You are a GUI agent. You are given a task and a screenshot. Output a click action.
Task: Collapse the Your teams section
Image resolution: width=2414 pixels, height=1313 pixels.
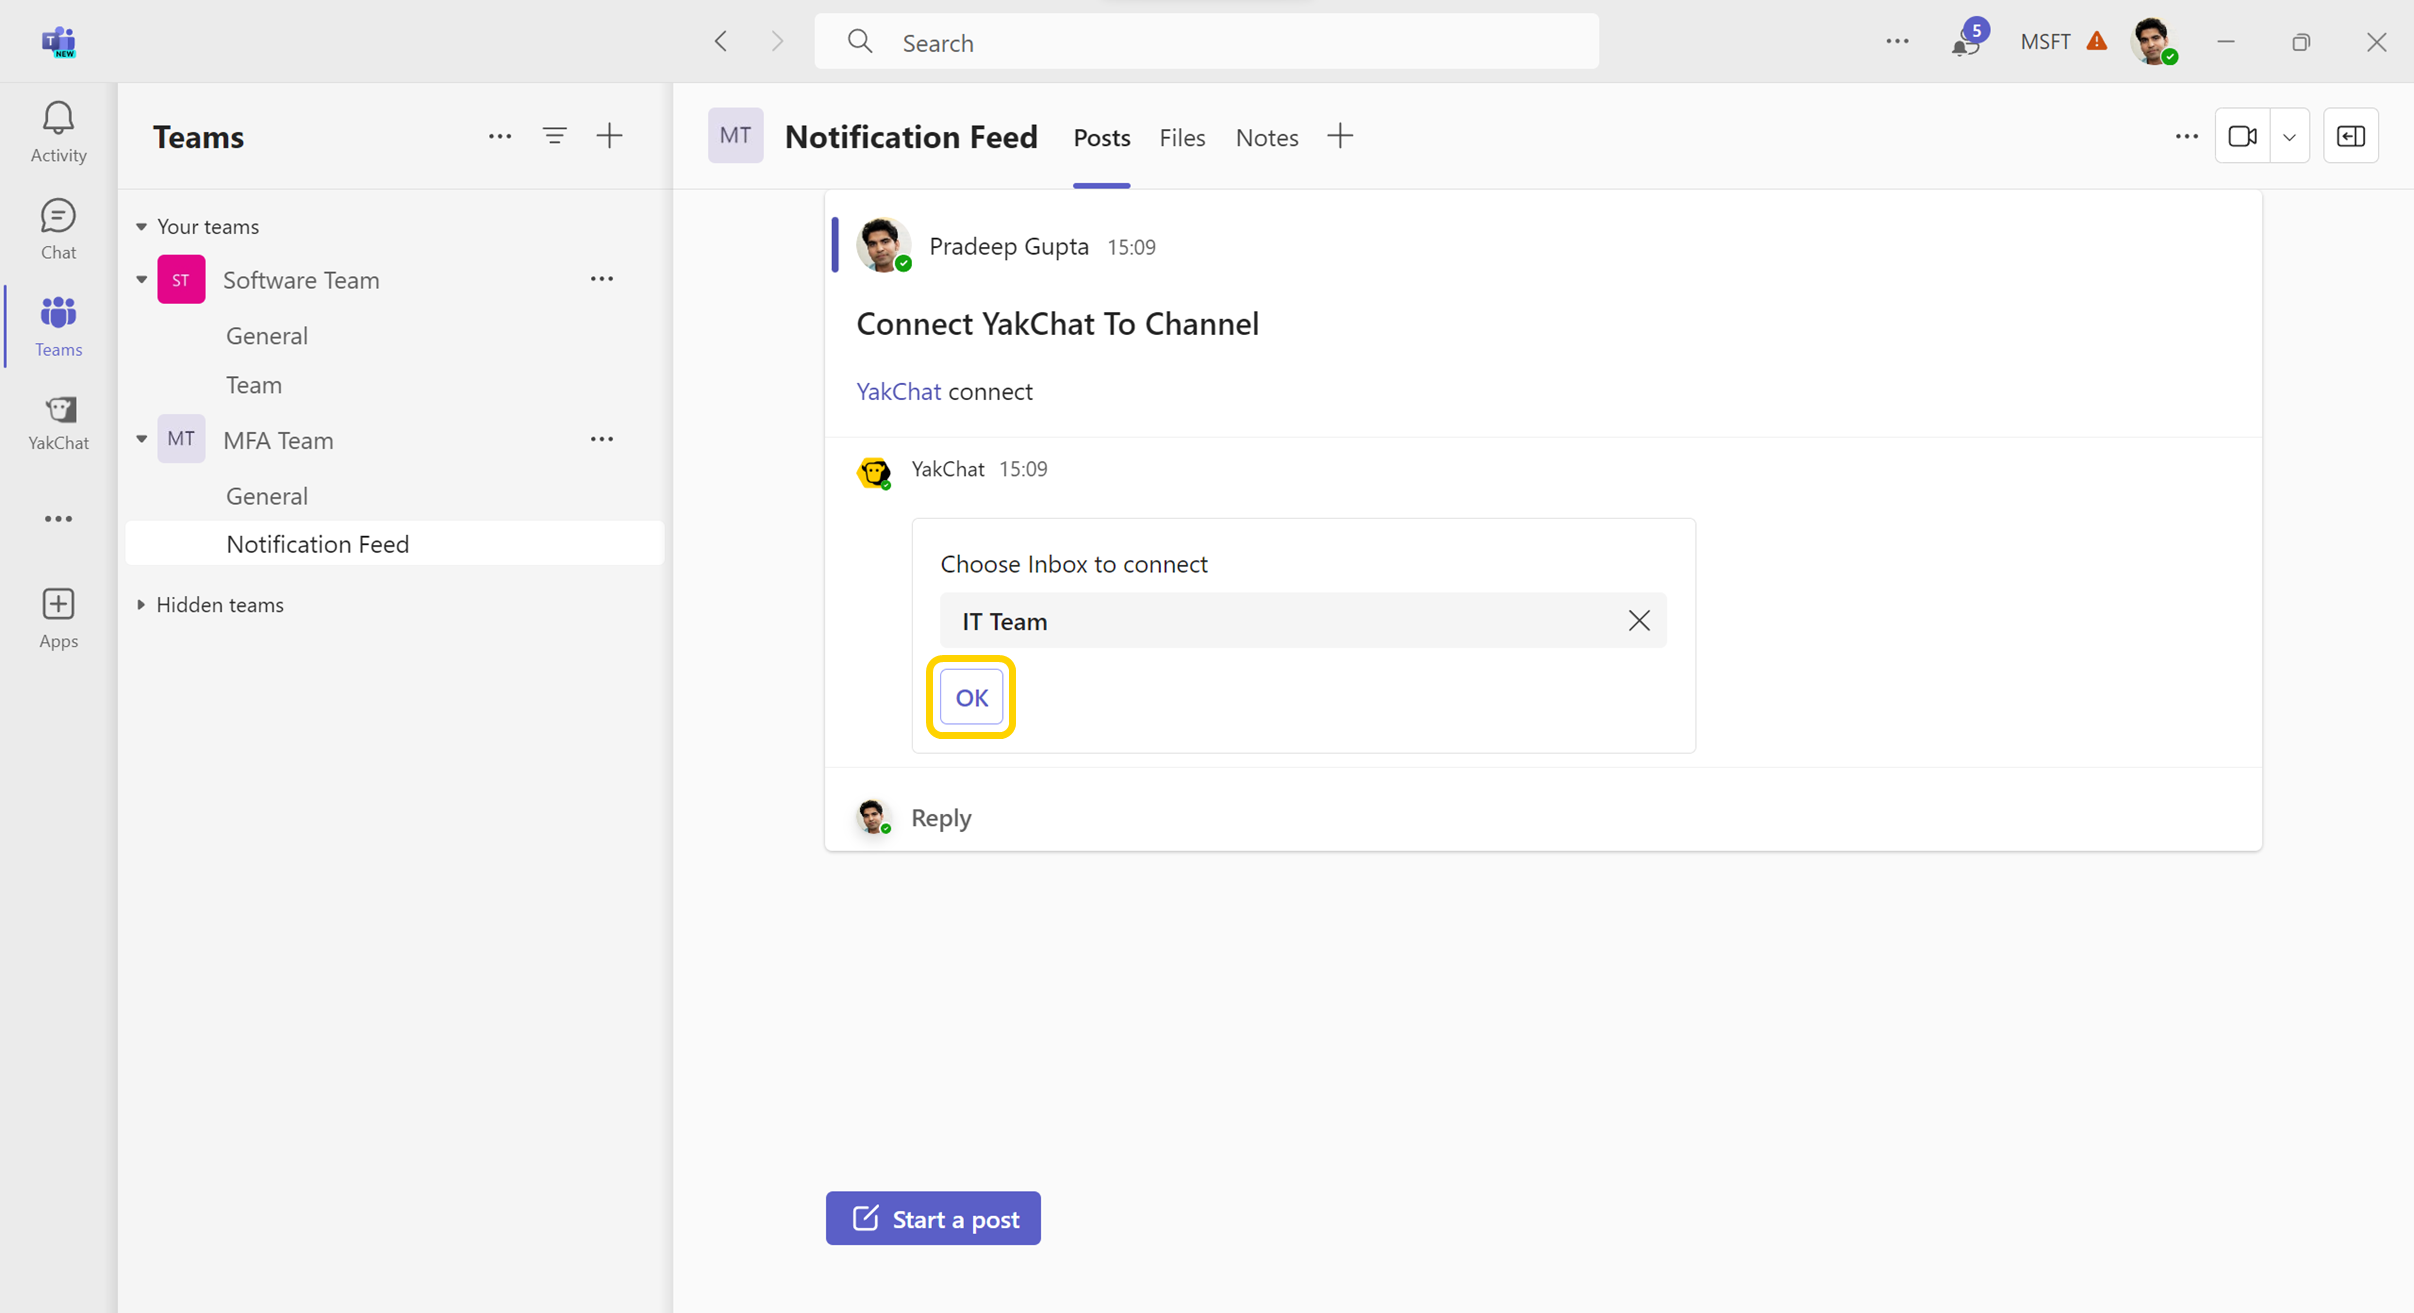141,227
